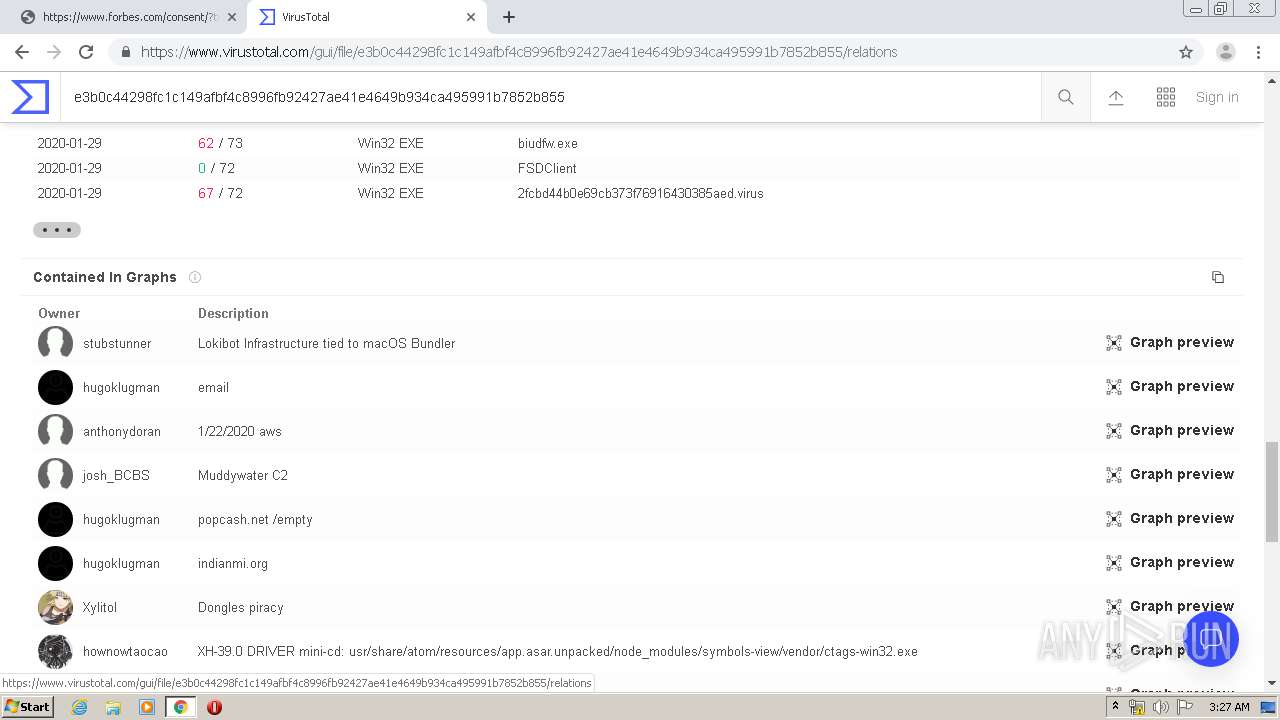Screen dimensions: 1280x720
Task: Click the site lock padlock icon
Action: pyautogui.click(x=125, y=52)
